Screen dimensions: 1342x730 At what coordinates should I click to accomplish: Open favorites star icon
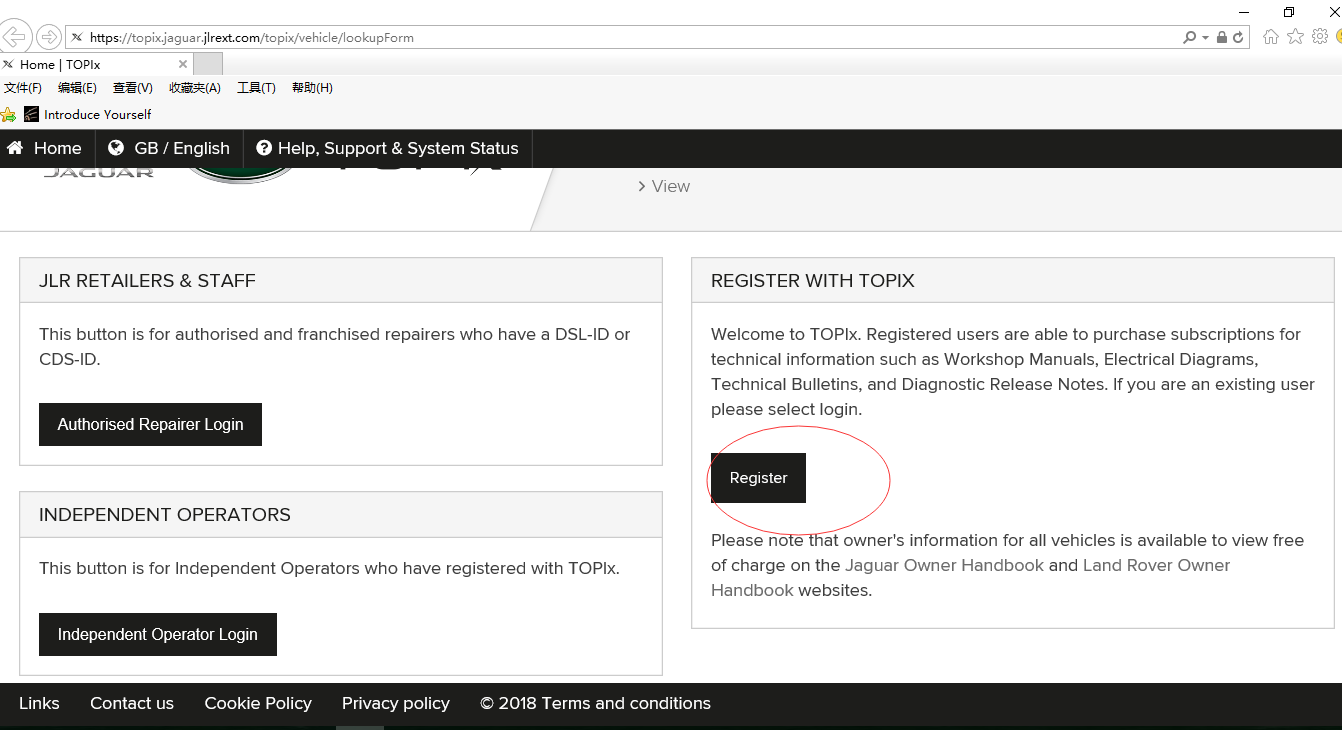click(x=1295, y=36)
